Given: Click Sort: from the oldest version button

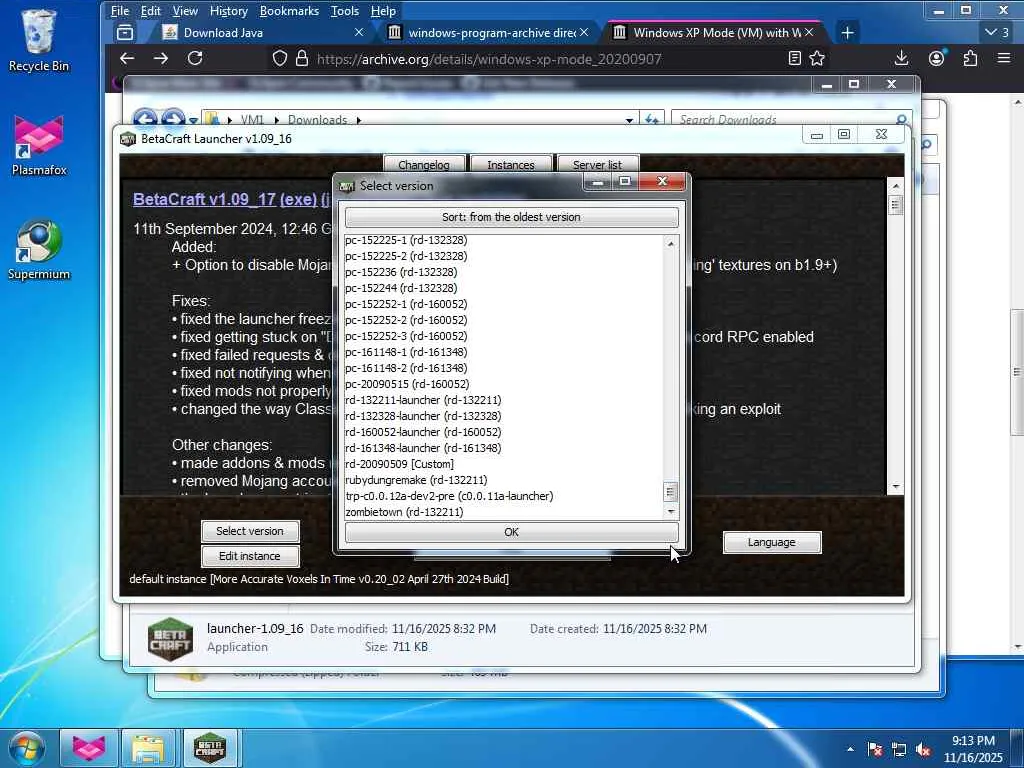Looking at the screenshot, I should click(x=511, y=217).
